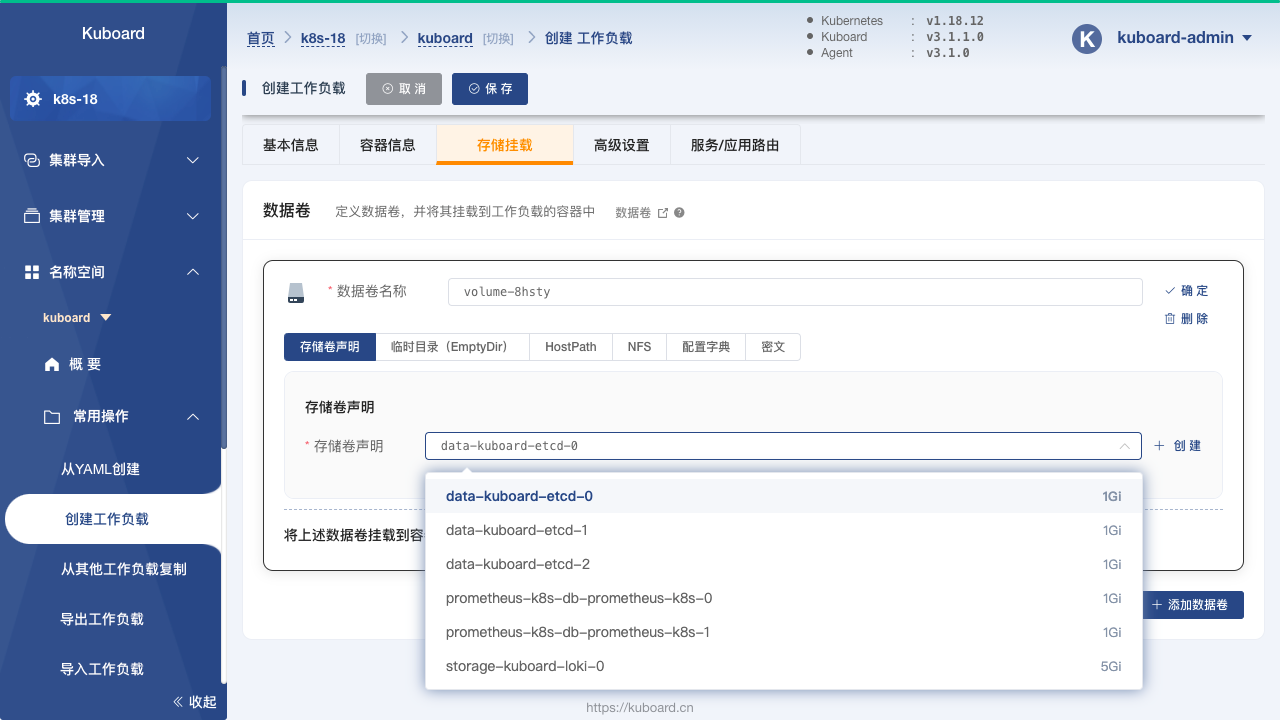The height and width of the screenshot is (720, 1280).
Task: Click the sidebar vertical scrollbar
Action: pos(224,258)
